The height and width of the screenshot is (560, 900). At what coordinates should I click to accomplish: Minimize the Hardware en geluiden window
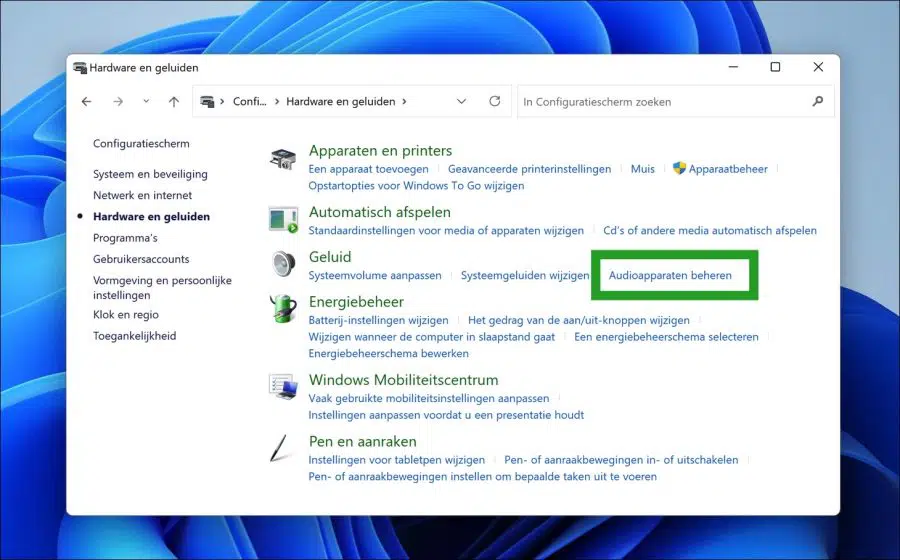tap(733, 67)
